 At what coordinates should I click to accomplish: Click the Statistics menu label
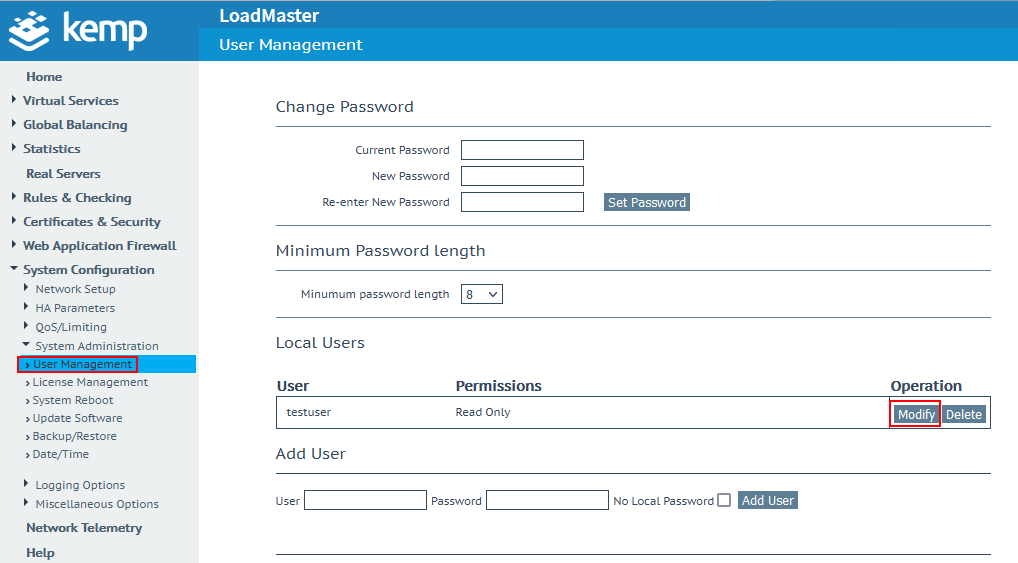point(52,149)
